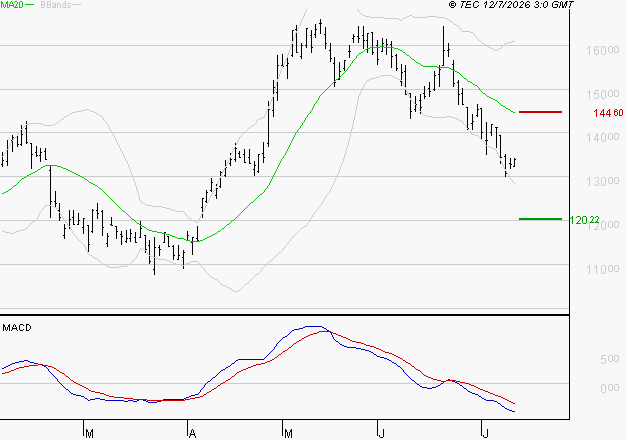Click the 000 MACD axis label
This screenshot has width=627, height=440.
click(x=610, y=388)
